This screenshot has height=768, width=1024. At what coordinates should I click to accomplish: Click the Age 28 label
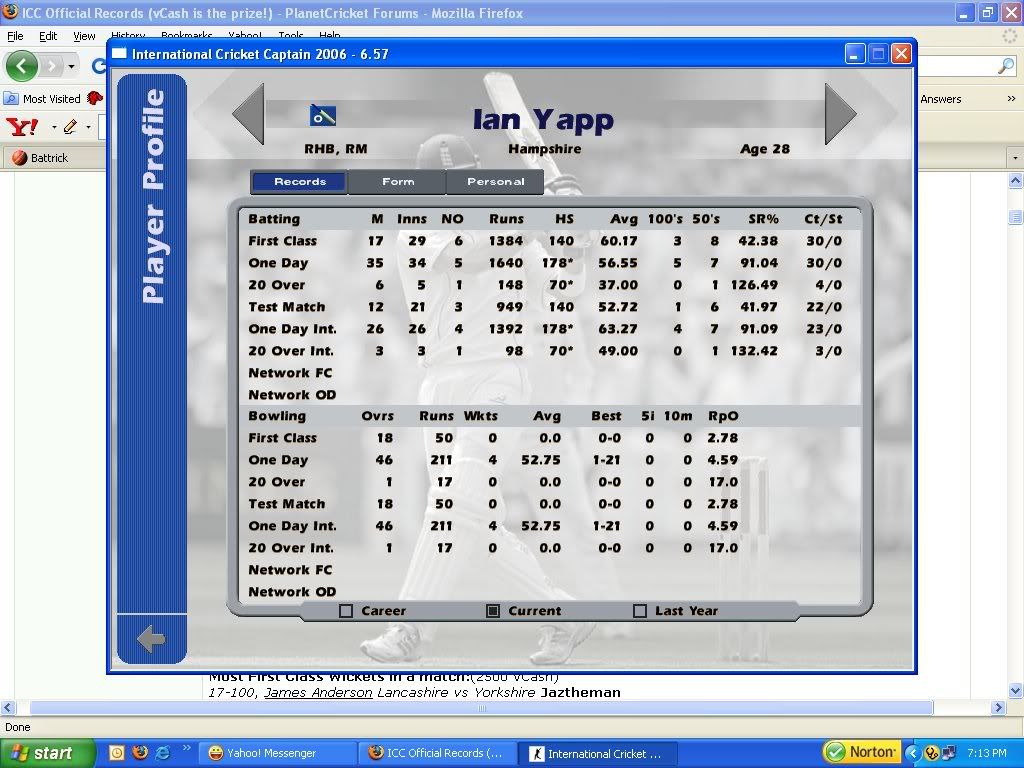point(765,149)
